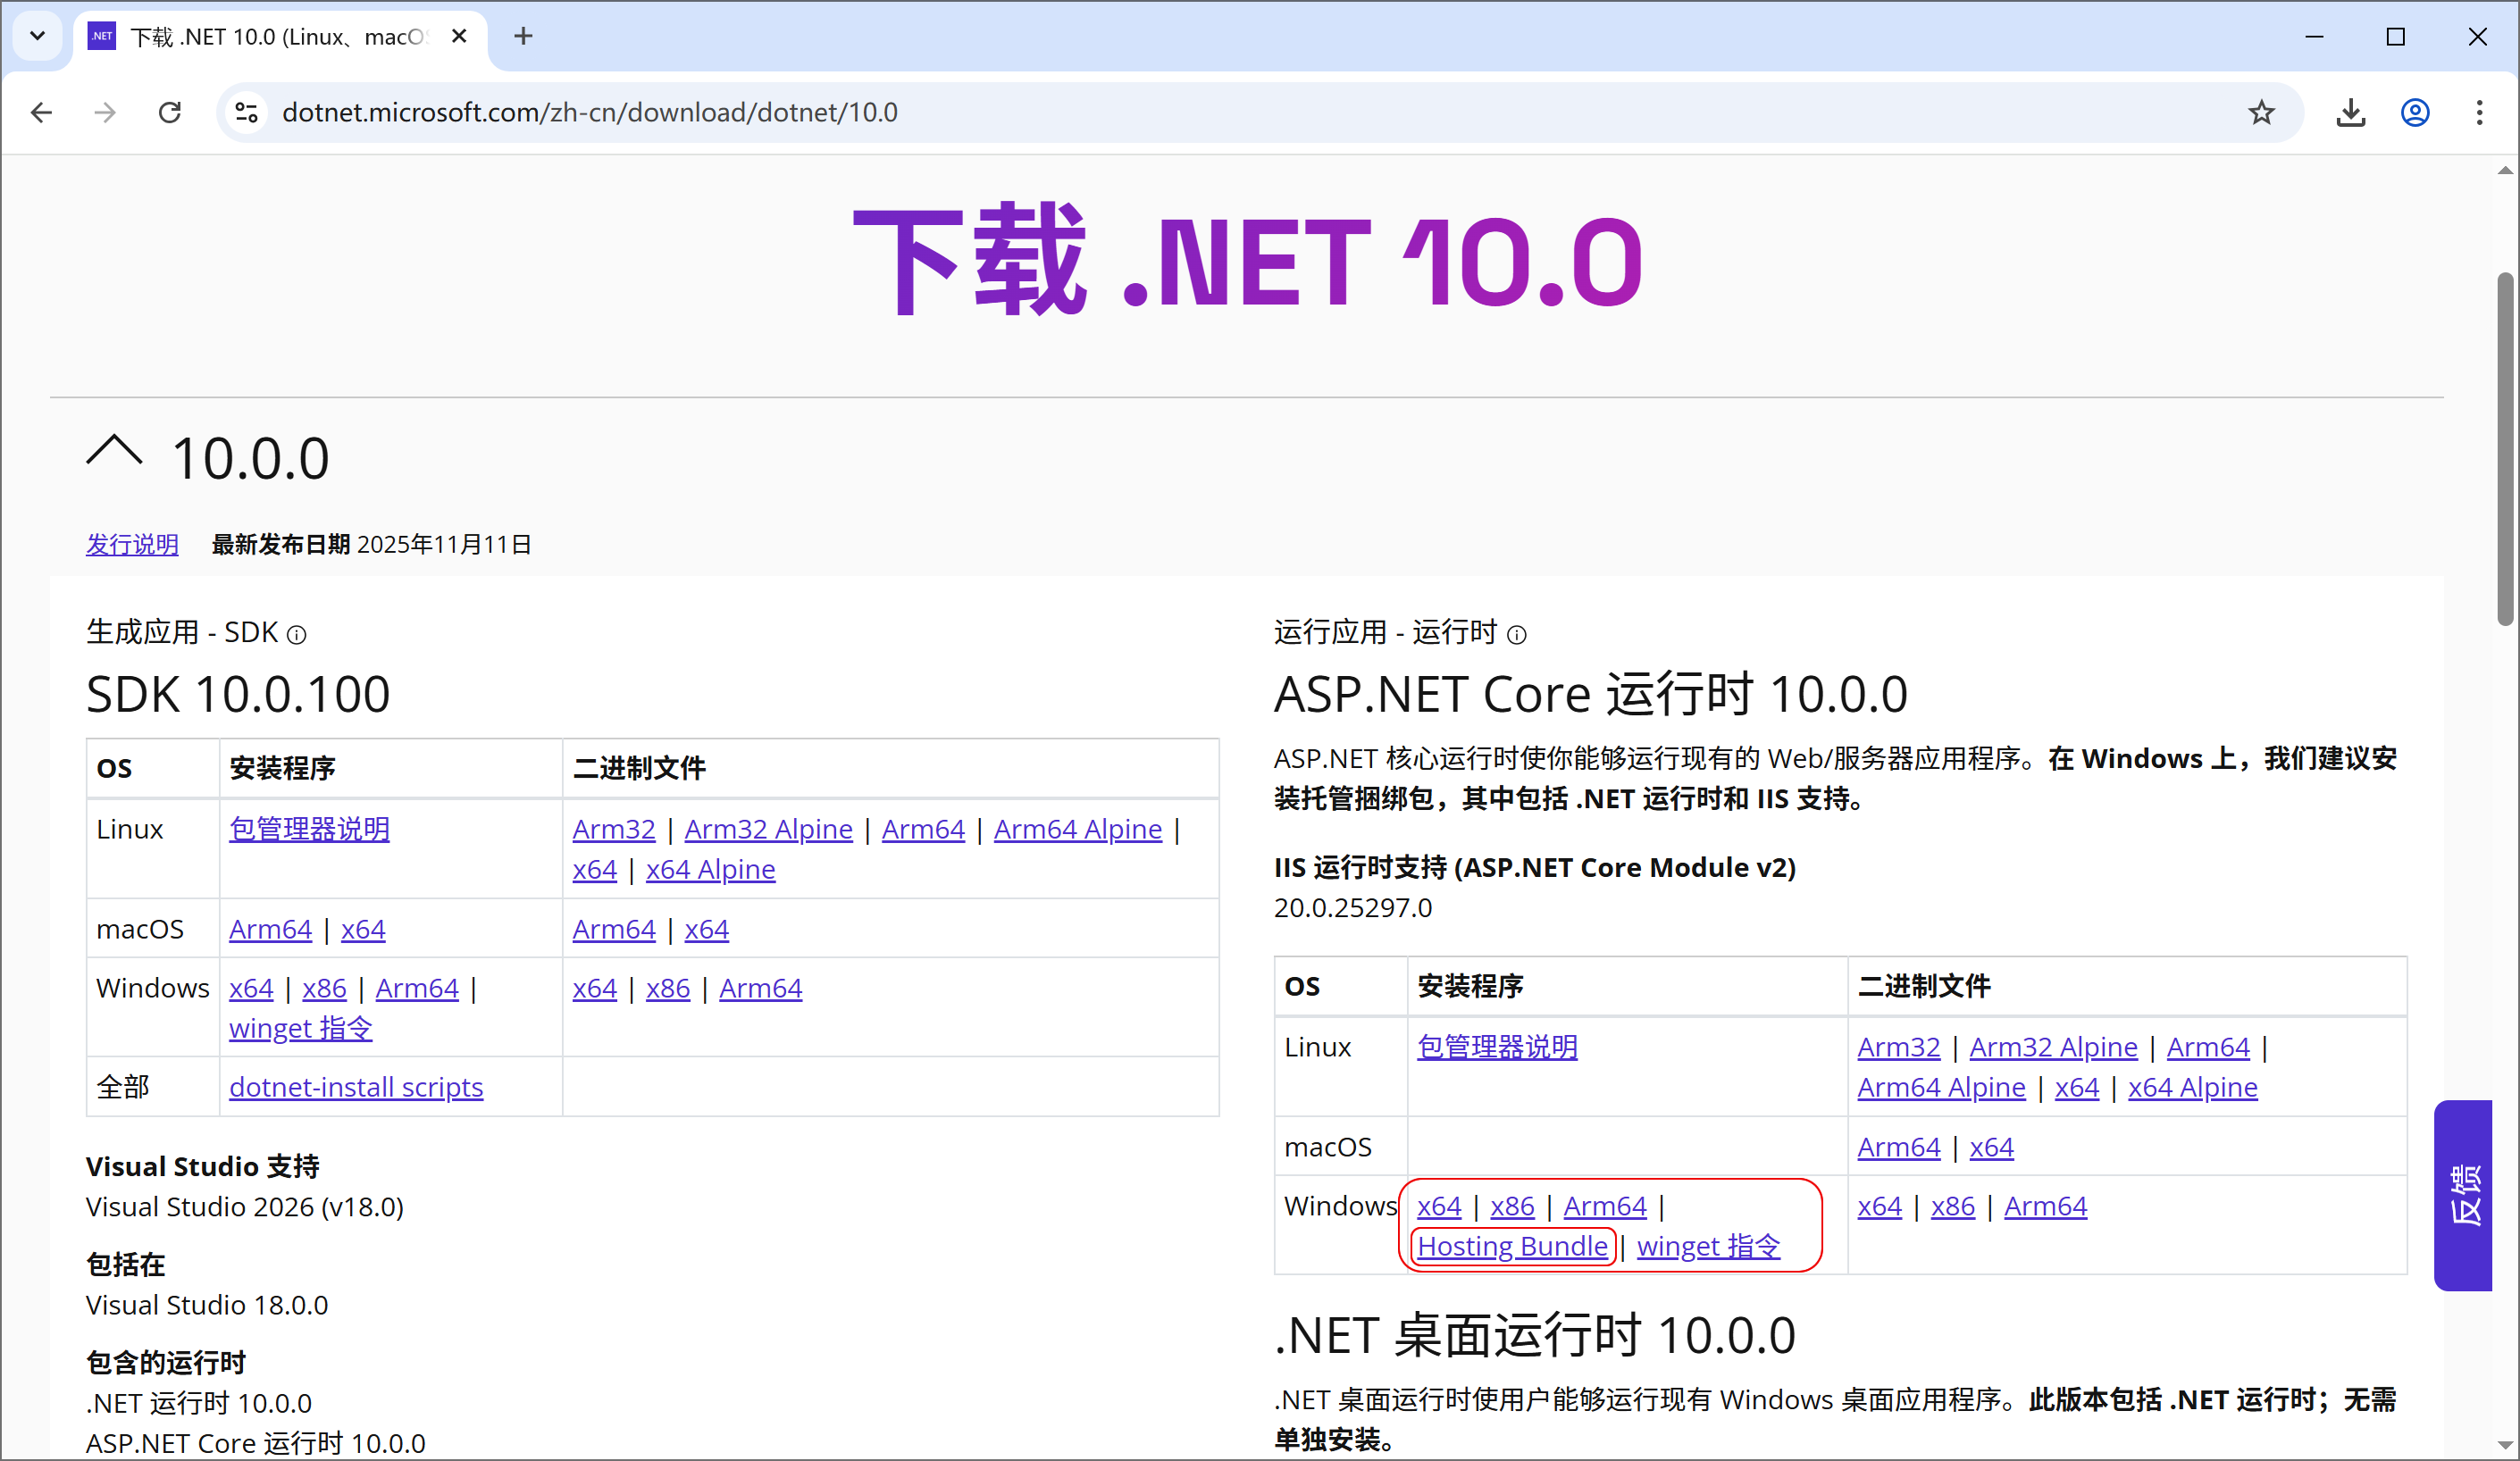The width and height of the screenshot is (2520, 1461).
Task: Open the browser downloads icon
Action: click(2350, 112)
